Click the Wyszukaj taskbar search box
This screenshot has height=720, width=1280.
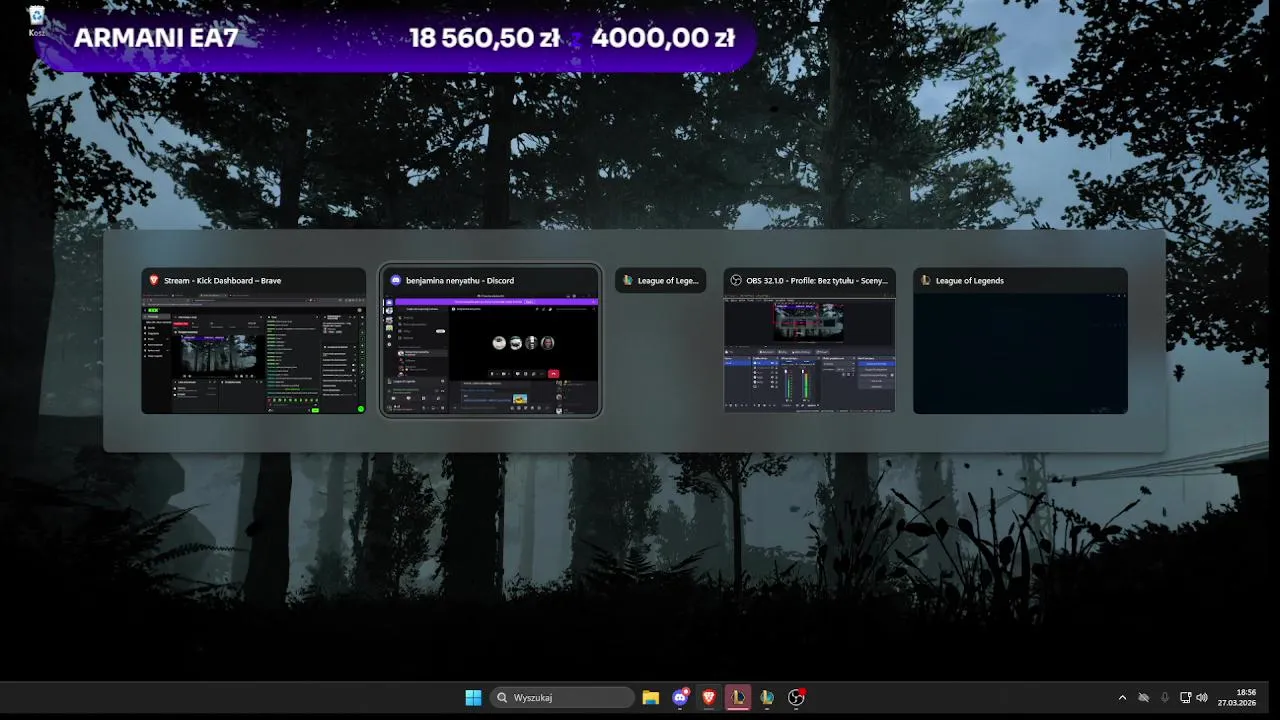coord(562,698)
